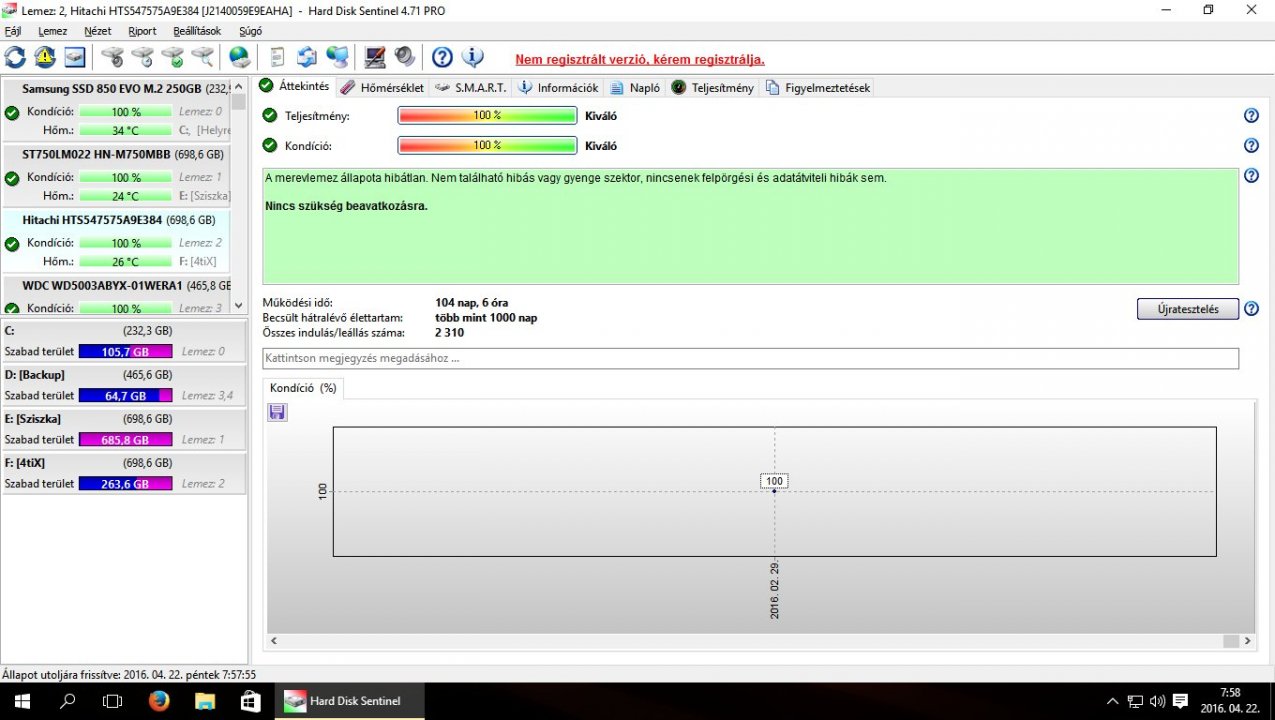This screenshot has height=720, width=1275.
Task: Open the Windows Store taskbar icon
Action: [x=250, y=701]
